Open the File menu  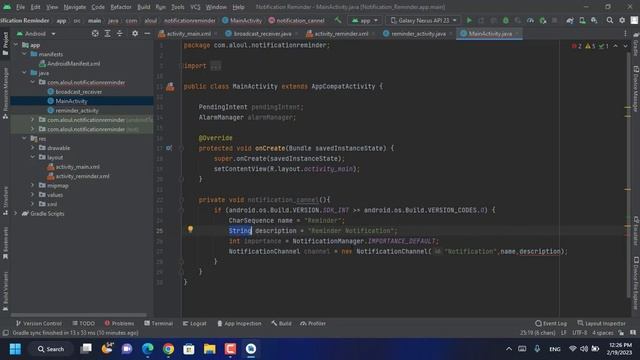[20, 7]
